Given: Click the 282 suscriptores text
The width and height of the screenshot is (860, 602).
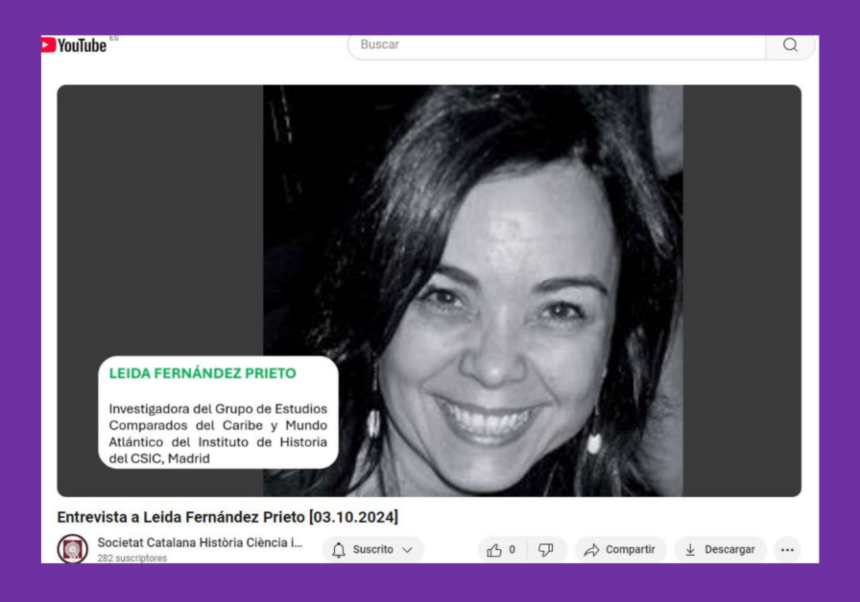Looking at the screenshot, I should [132, 558].
